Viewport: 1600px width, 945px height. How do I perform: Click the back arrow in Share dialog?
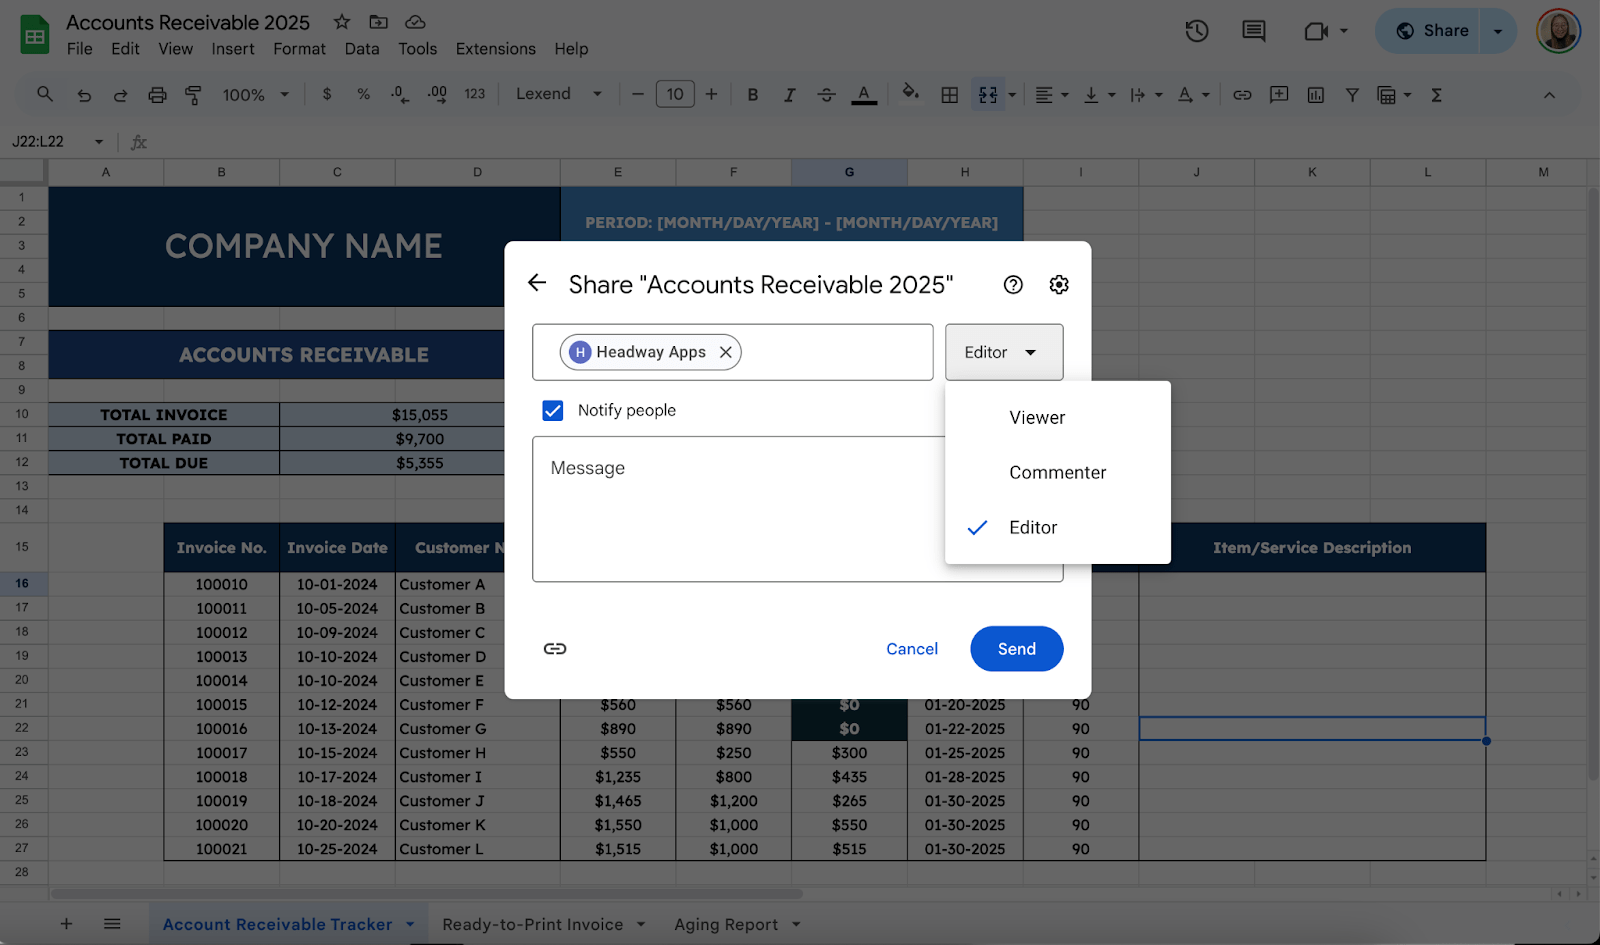(x=537, y=283)
